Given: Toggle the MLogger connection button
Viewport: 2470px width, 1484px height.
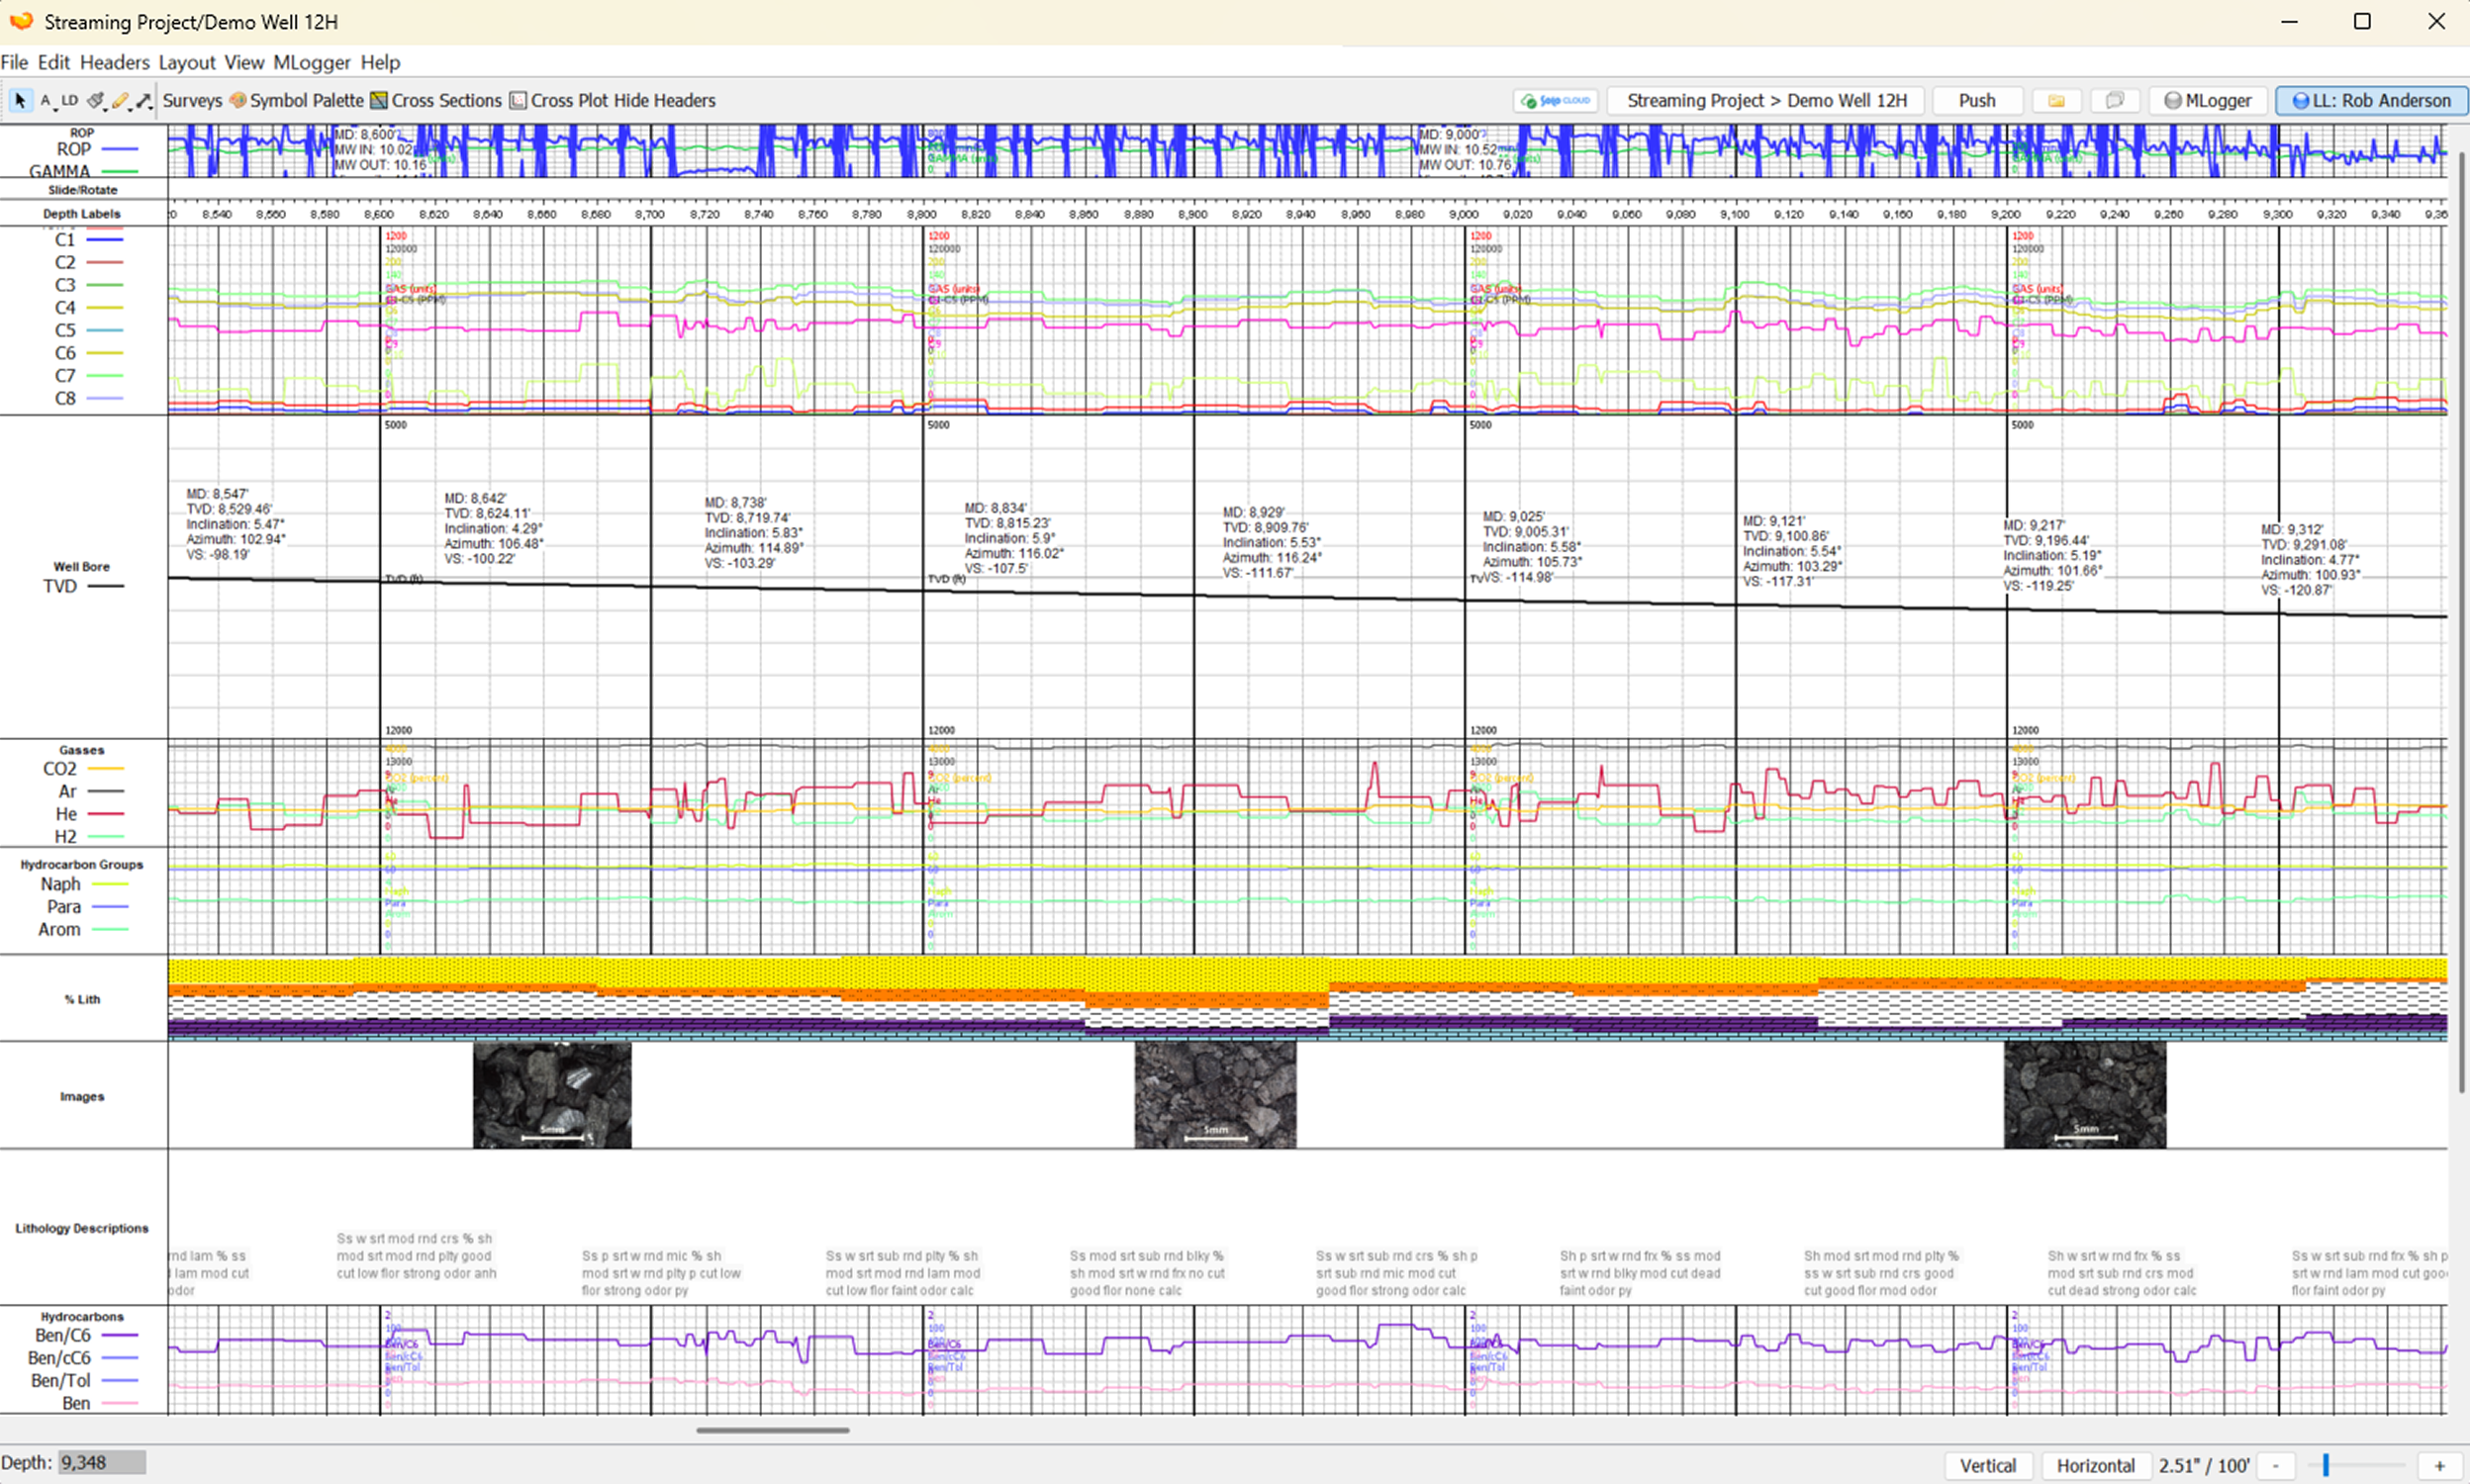Looking at the screenshot, I should point(2207,101).
